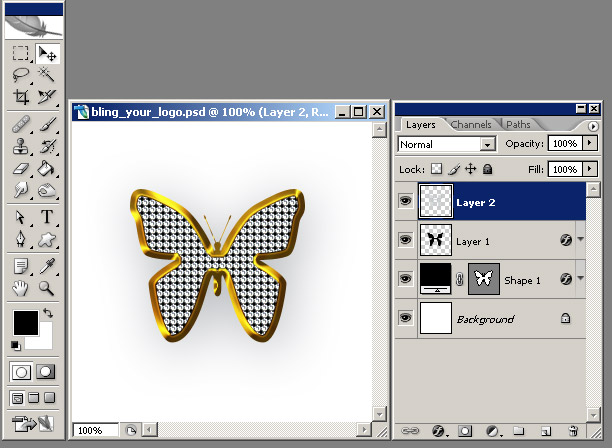
Task: Reset to default colors icon
Action: (x=16, y=345)
